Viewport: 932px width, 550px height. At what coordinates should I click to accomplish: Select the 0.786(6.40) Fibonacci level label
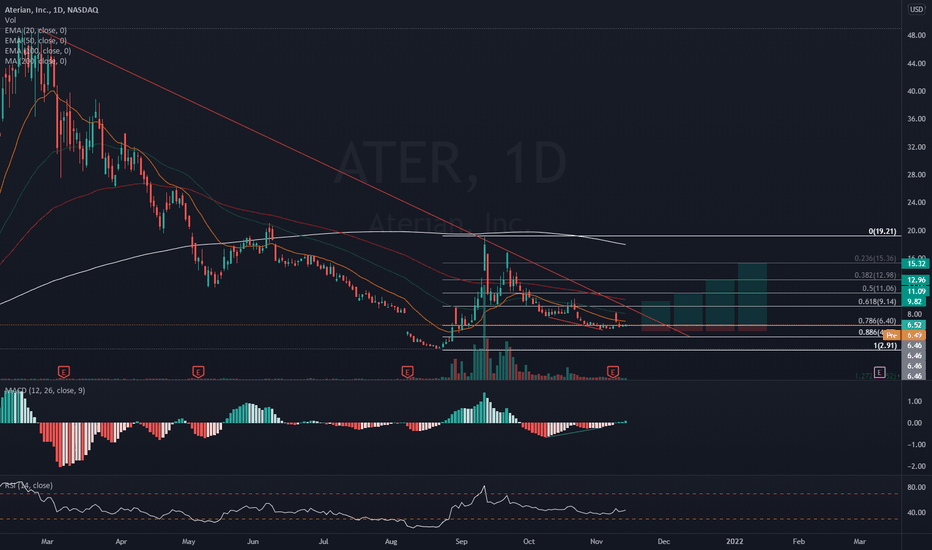pos(877,320)
